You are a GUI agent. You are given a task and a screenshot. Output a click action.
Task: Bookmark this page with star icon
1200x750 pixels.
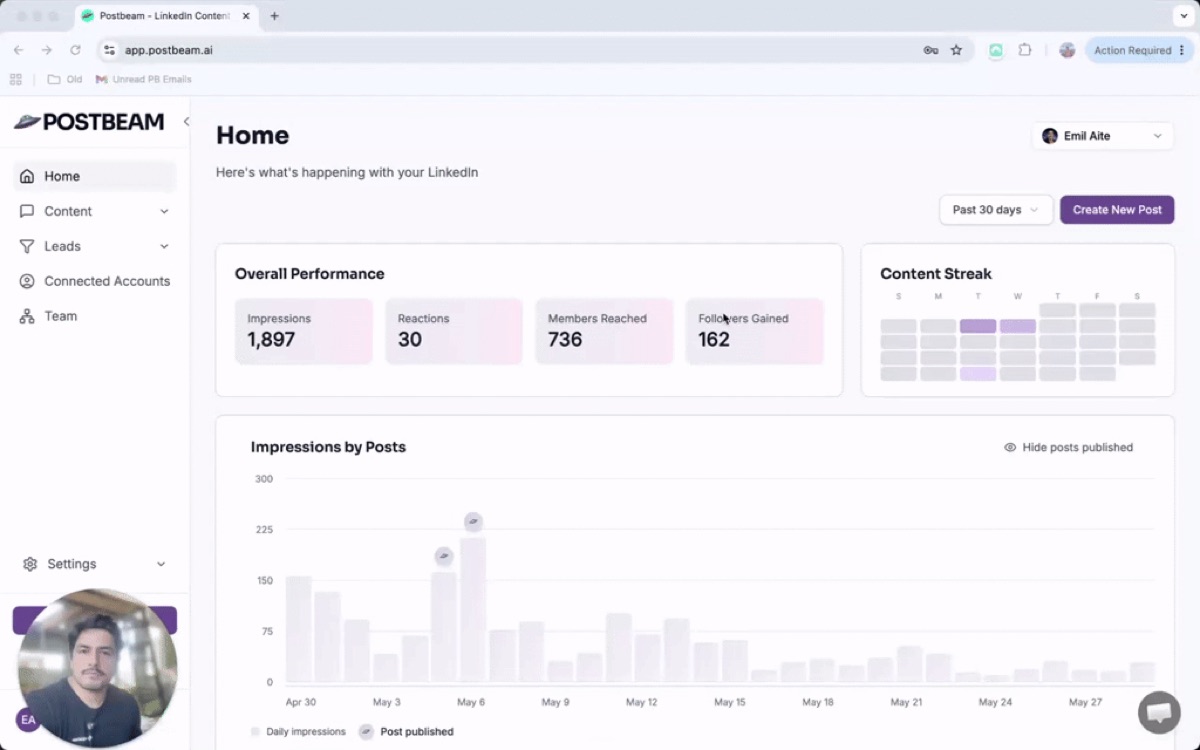956,50
